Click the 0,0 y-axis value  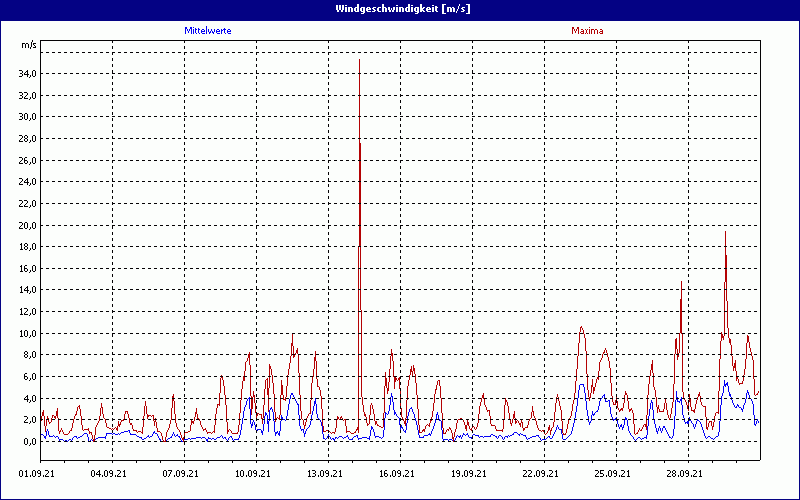tap(29, 442)
